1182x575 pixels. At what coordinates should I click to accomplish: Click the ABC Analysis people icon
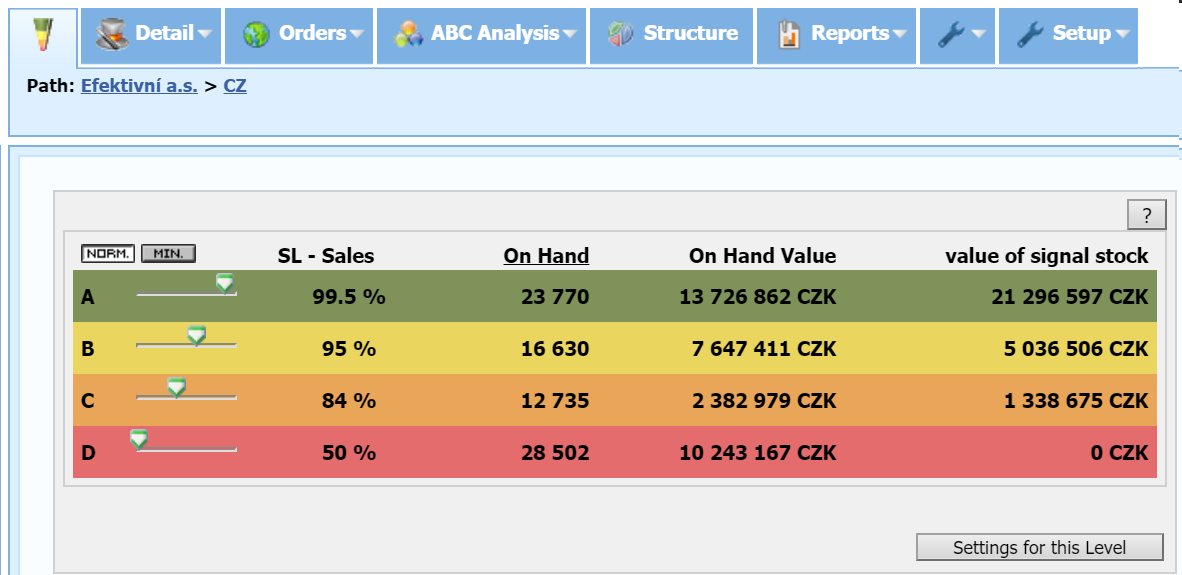pyautogui.click(x=408, y=34)
